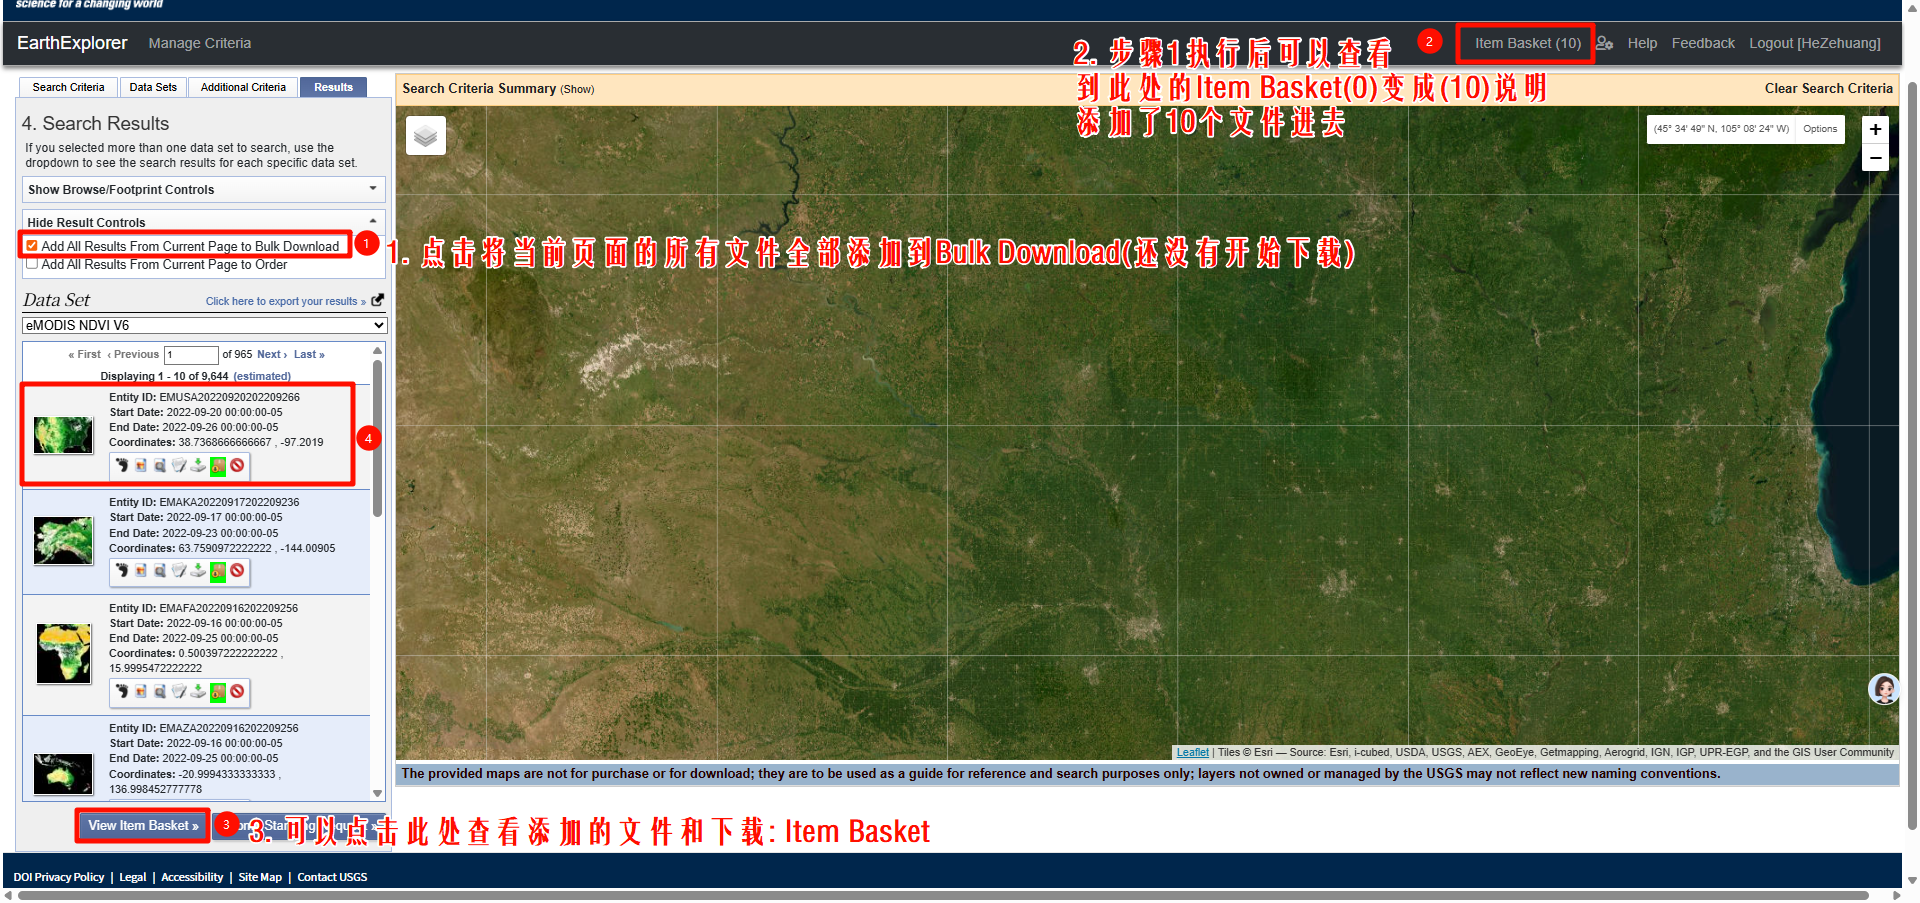The height and width of the screenshot is (903, 1920).
Task: Show browse overlay for EMUSA2022092020209266
Action: click(x=141, y=465)
